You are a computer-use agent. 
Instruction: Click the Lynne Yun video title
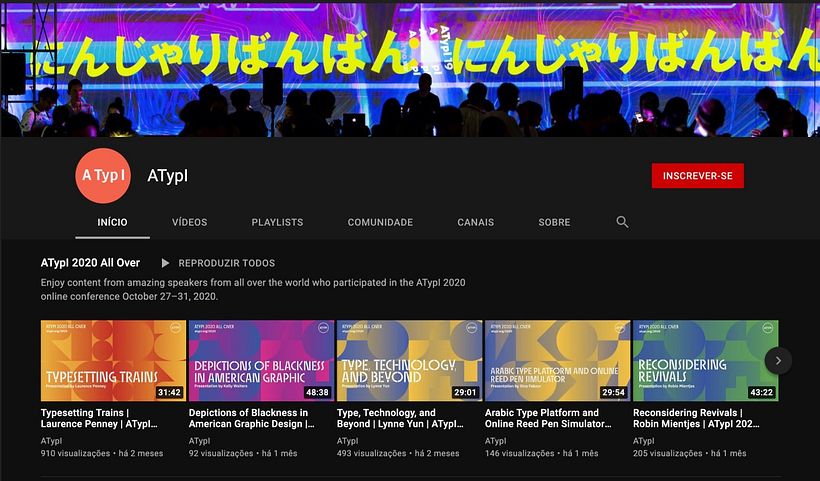pos(400,418)
